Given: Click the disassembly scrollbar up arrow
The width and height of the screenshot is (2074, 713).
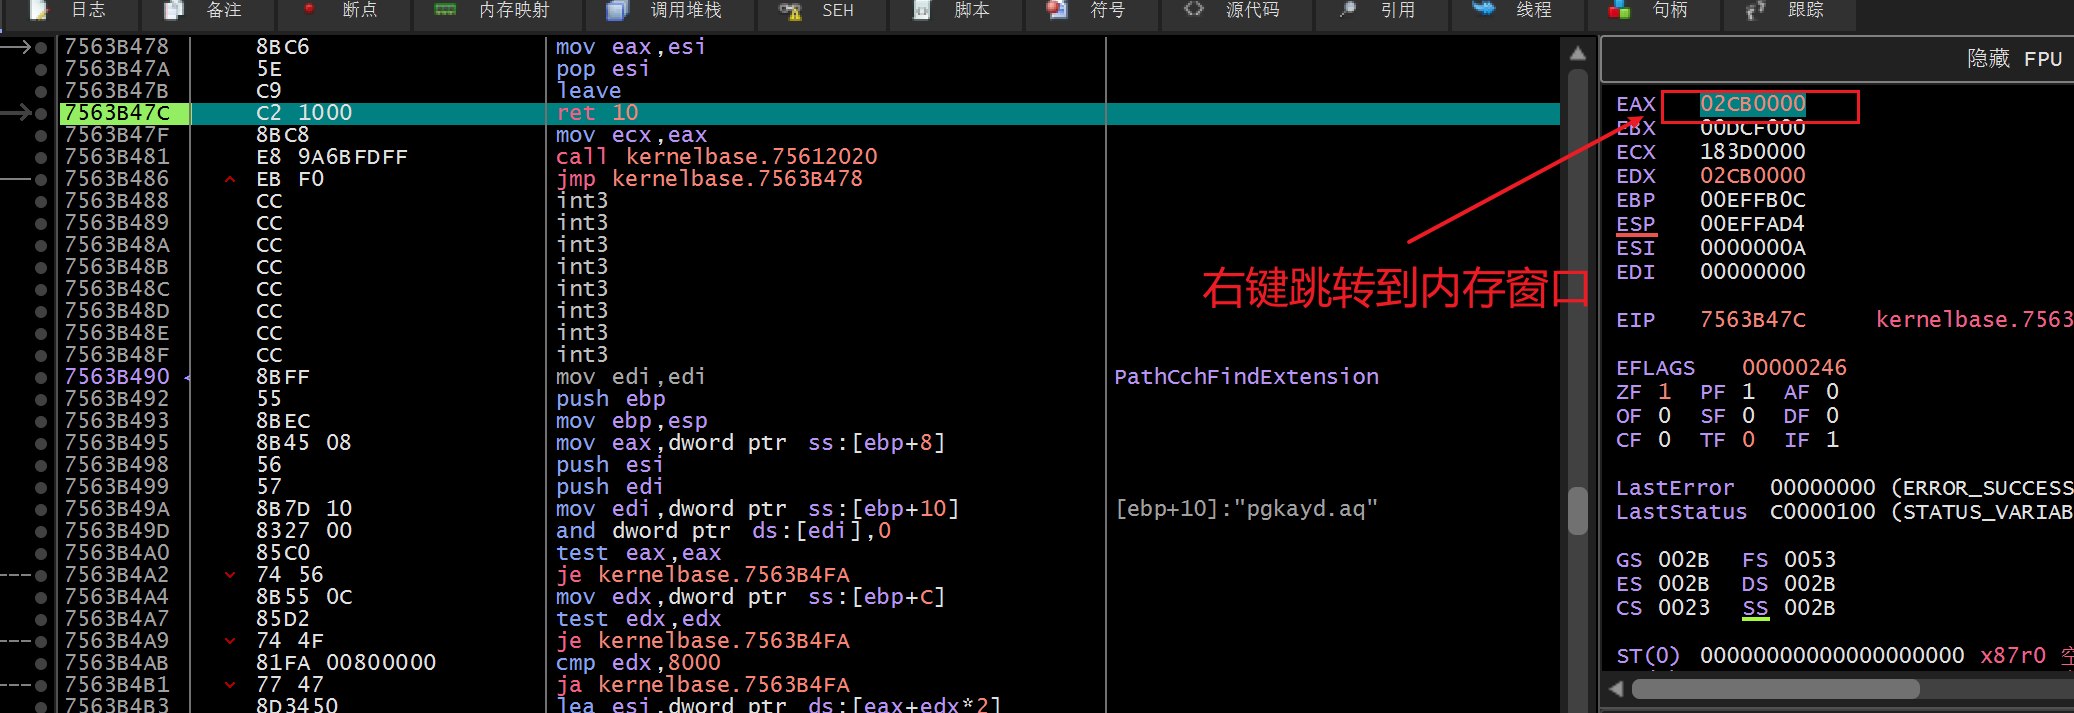Looking at the screenshot, I should pos(1578,53).
